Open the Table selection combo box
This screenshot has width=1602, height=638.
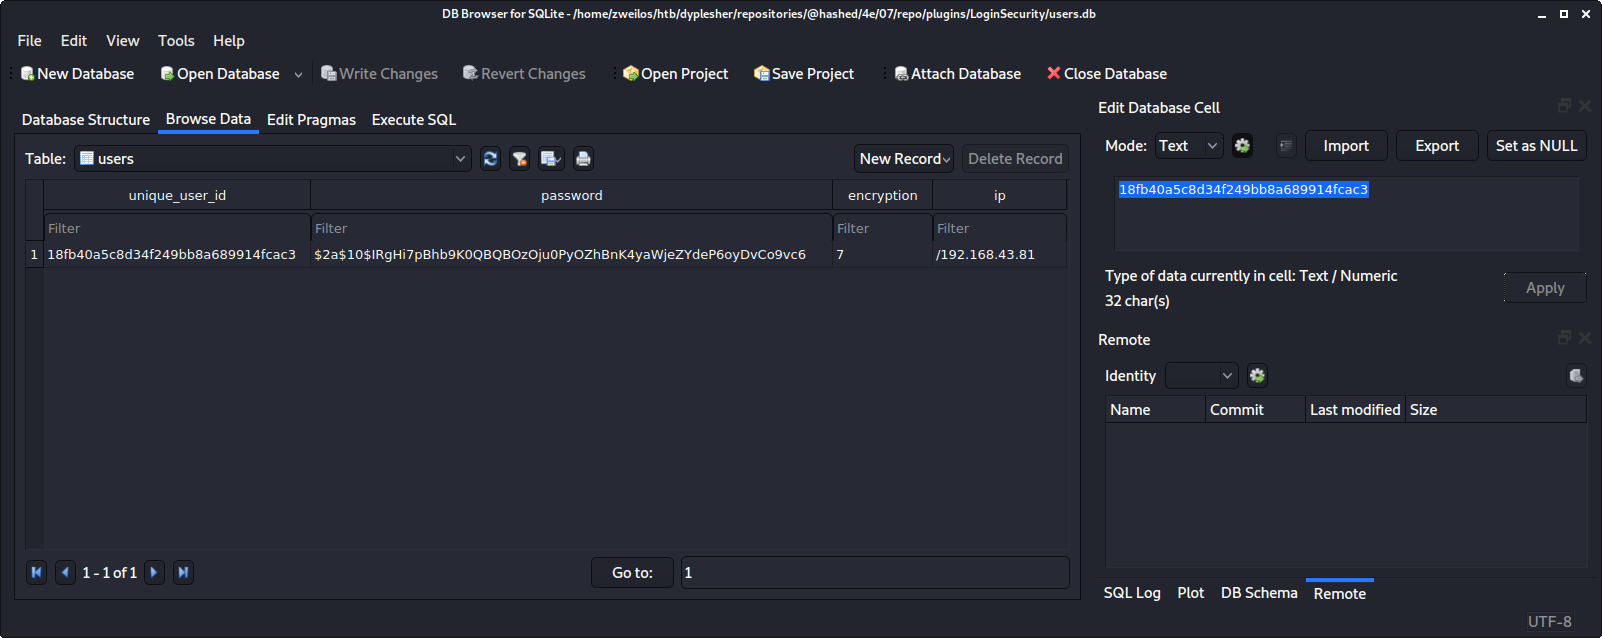(272, 159)
